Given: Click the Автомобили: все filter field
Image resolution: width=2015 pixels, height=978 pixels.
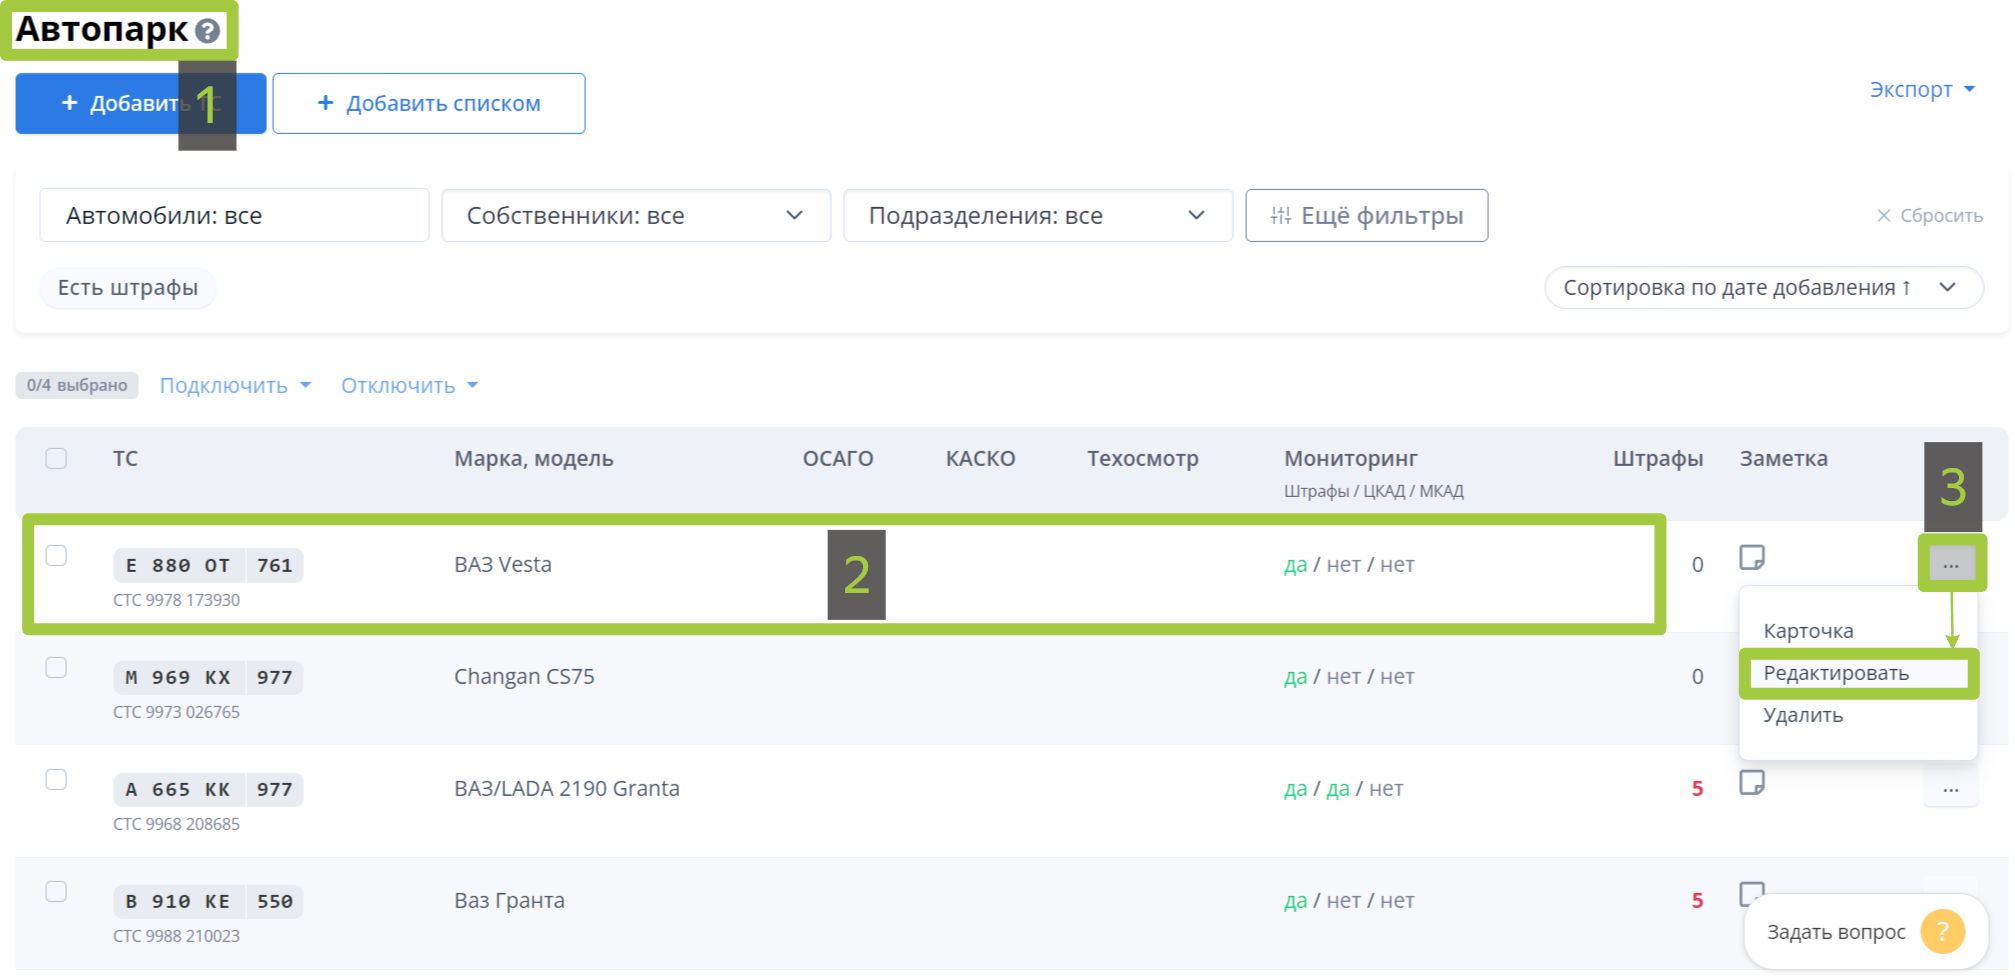Looking at the screenshot, I should pos(234,215).
